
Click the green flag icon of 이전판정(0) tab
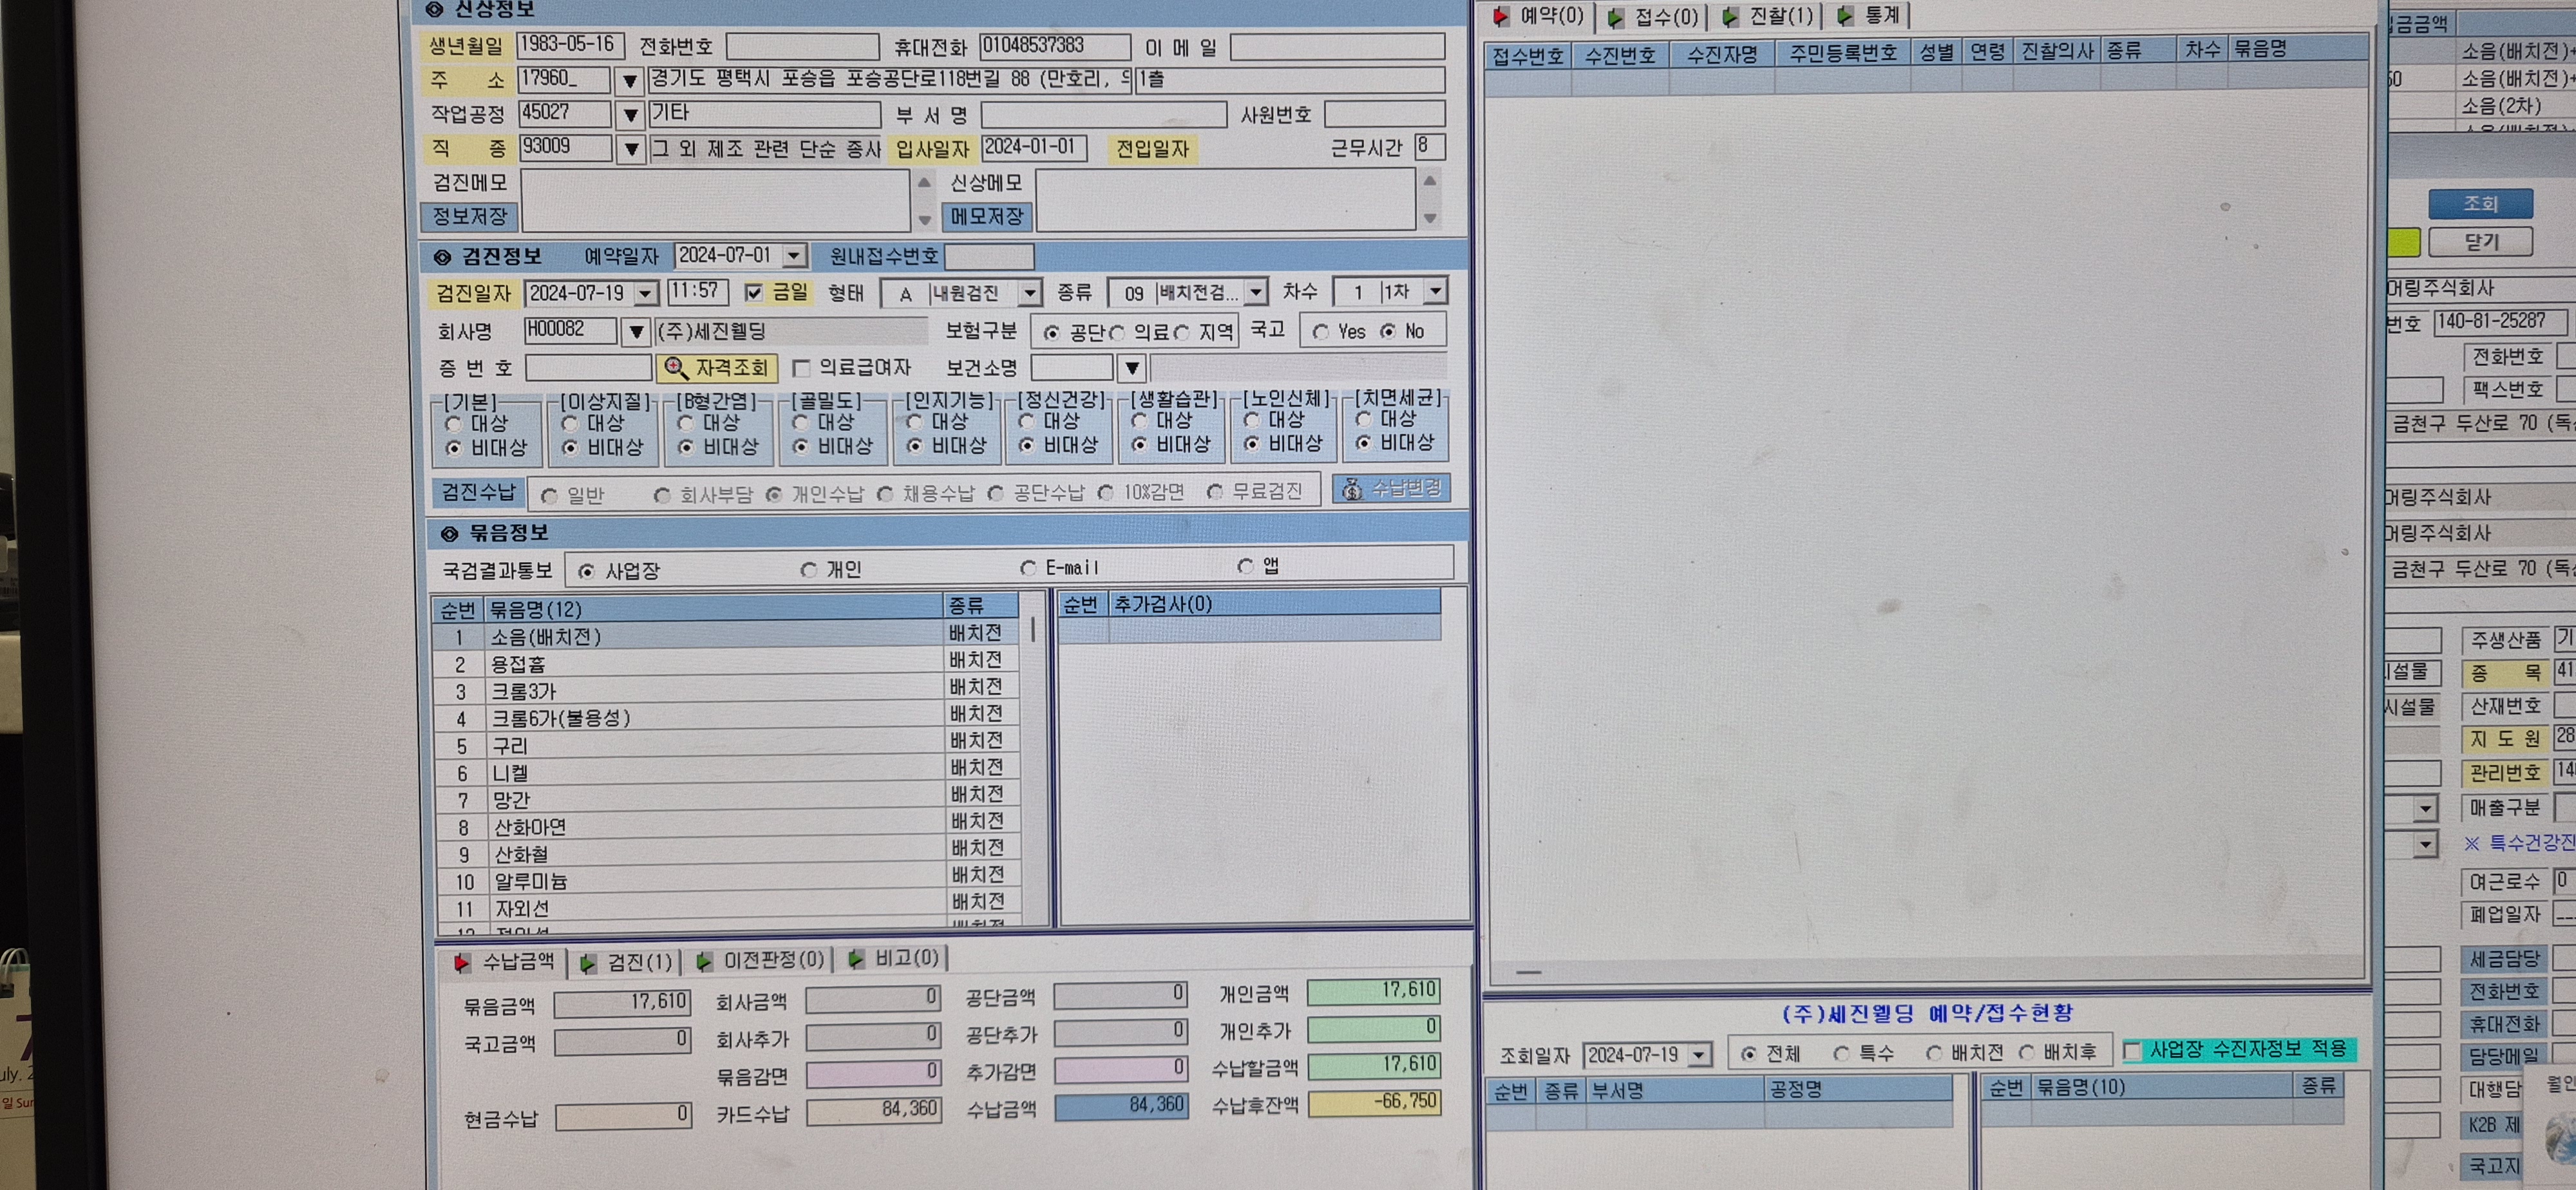[x=704, y=961]
